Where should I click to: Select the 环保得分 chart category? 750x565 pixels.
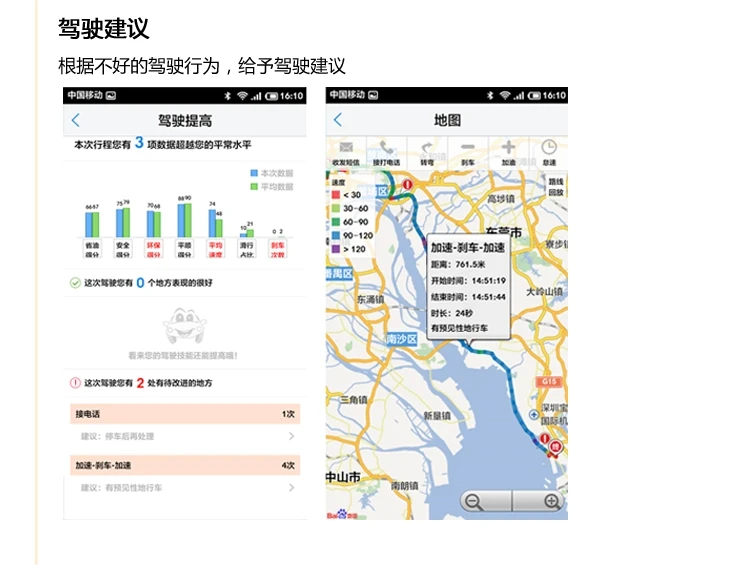pyautogui.click(x=154, y=249)
